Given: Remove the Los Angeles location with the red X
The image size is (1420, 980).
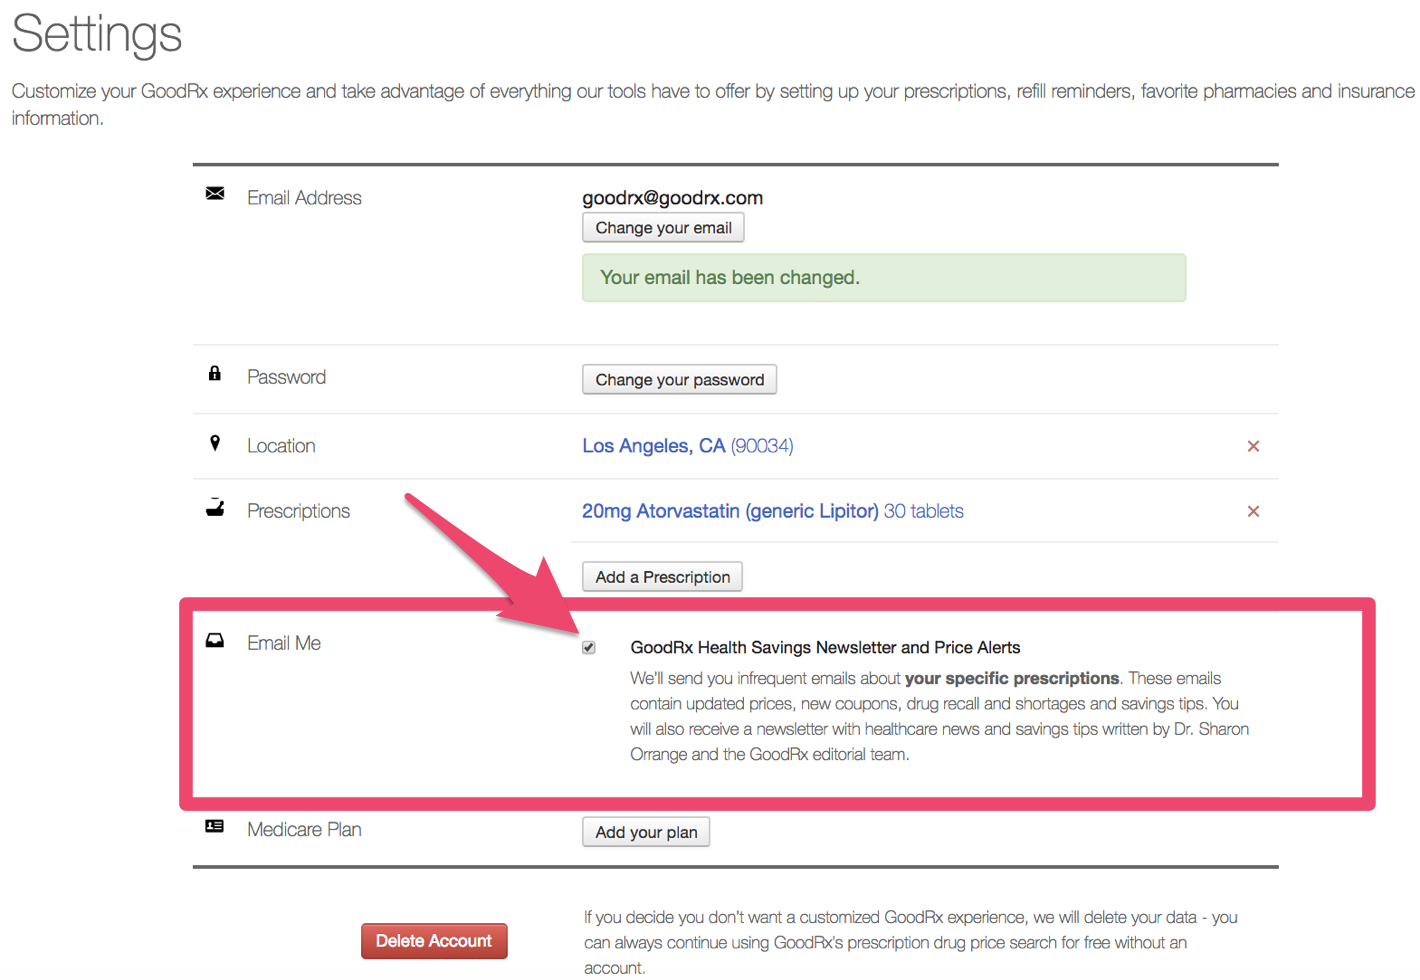Looking at the screenshot, I should 1253,446.
